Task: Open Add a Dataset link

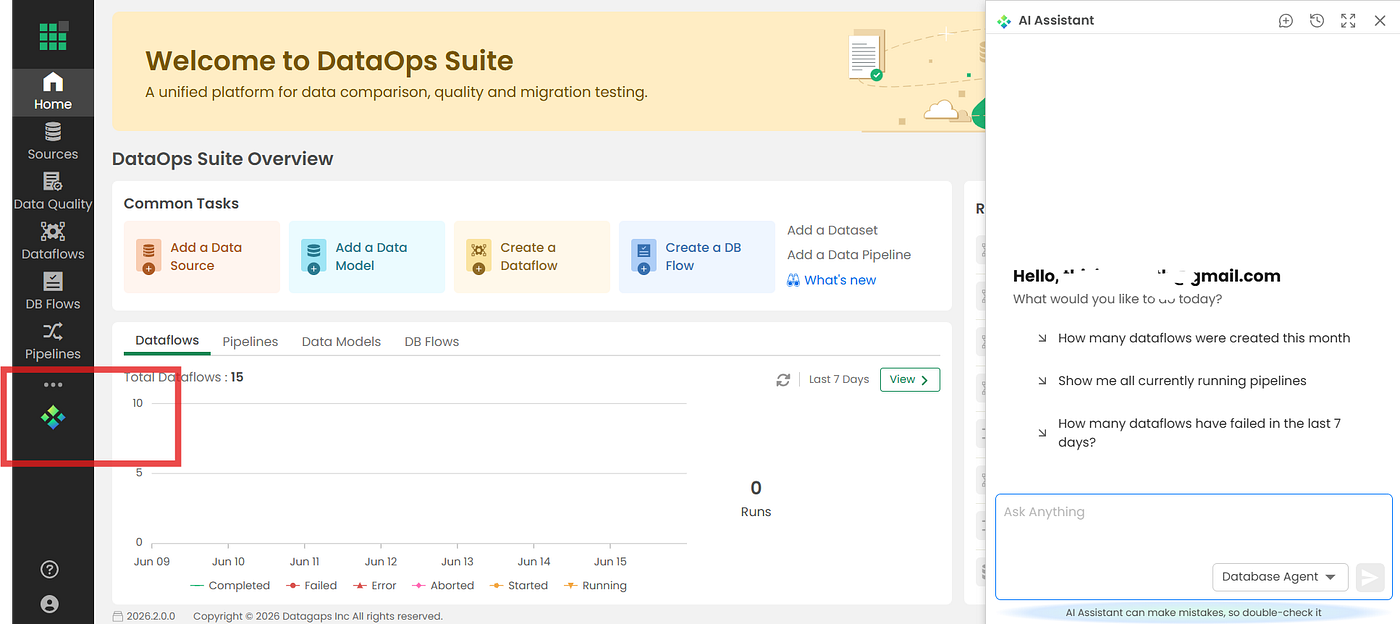Action: tap(832, 230)
